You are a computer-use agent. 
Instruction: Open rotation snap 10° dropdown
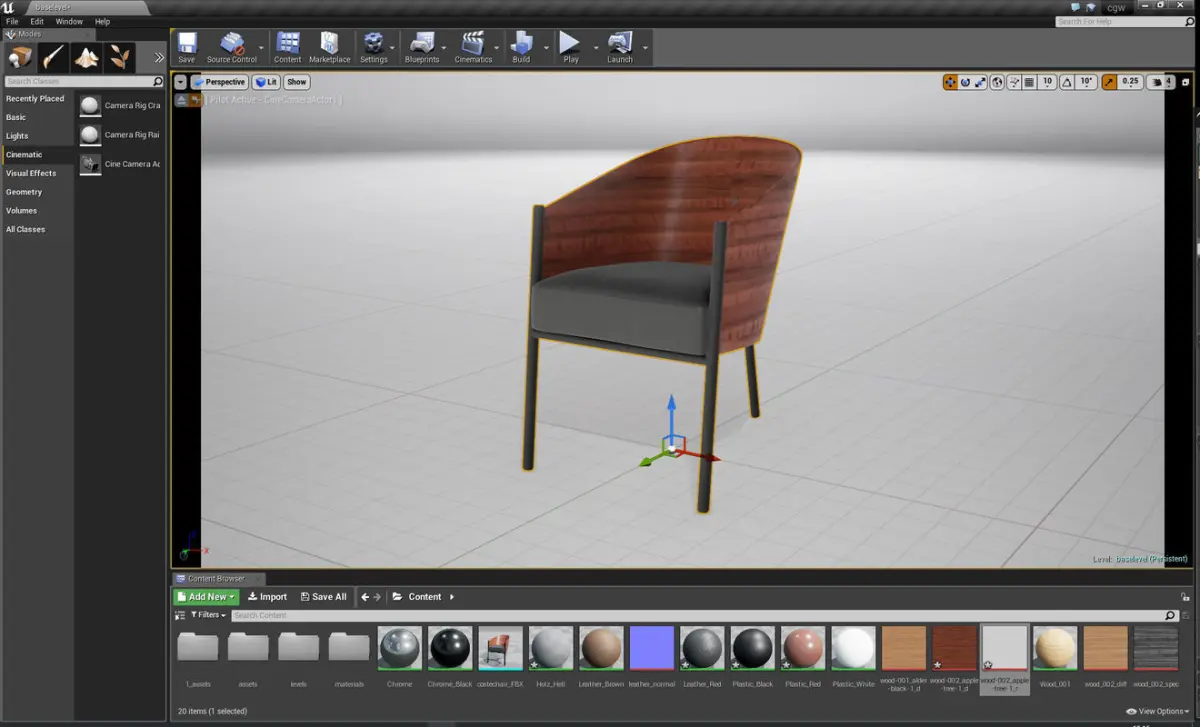pos(1086,82)
